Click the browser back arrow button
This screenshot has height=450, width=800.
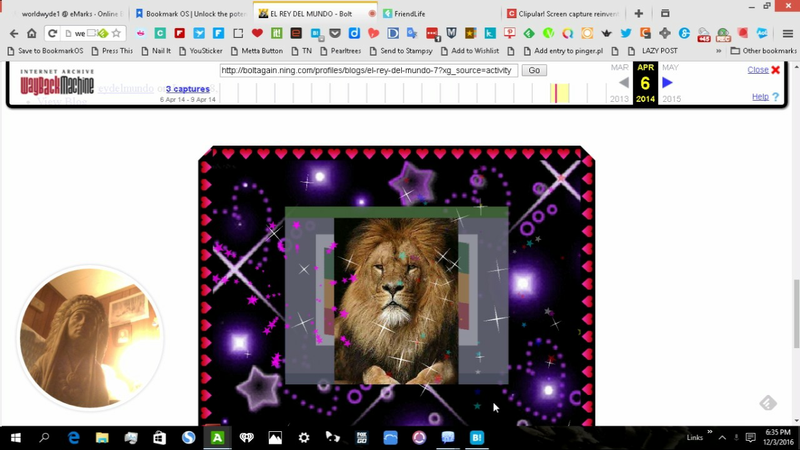point(14,33)
